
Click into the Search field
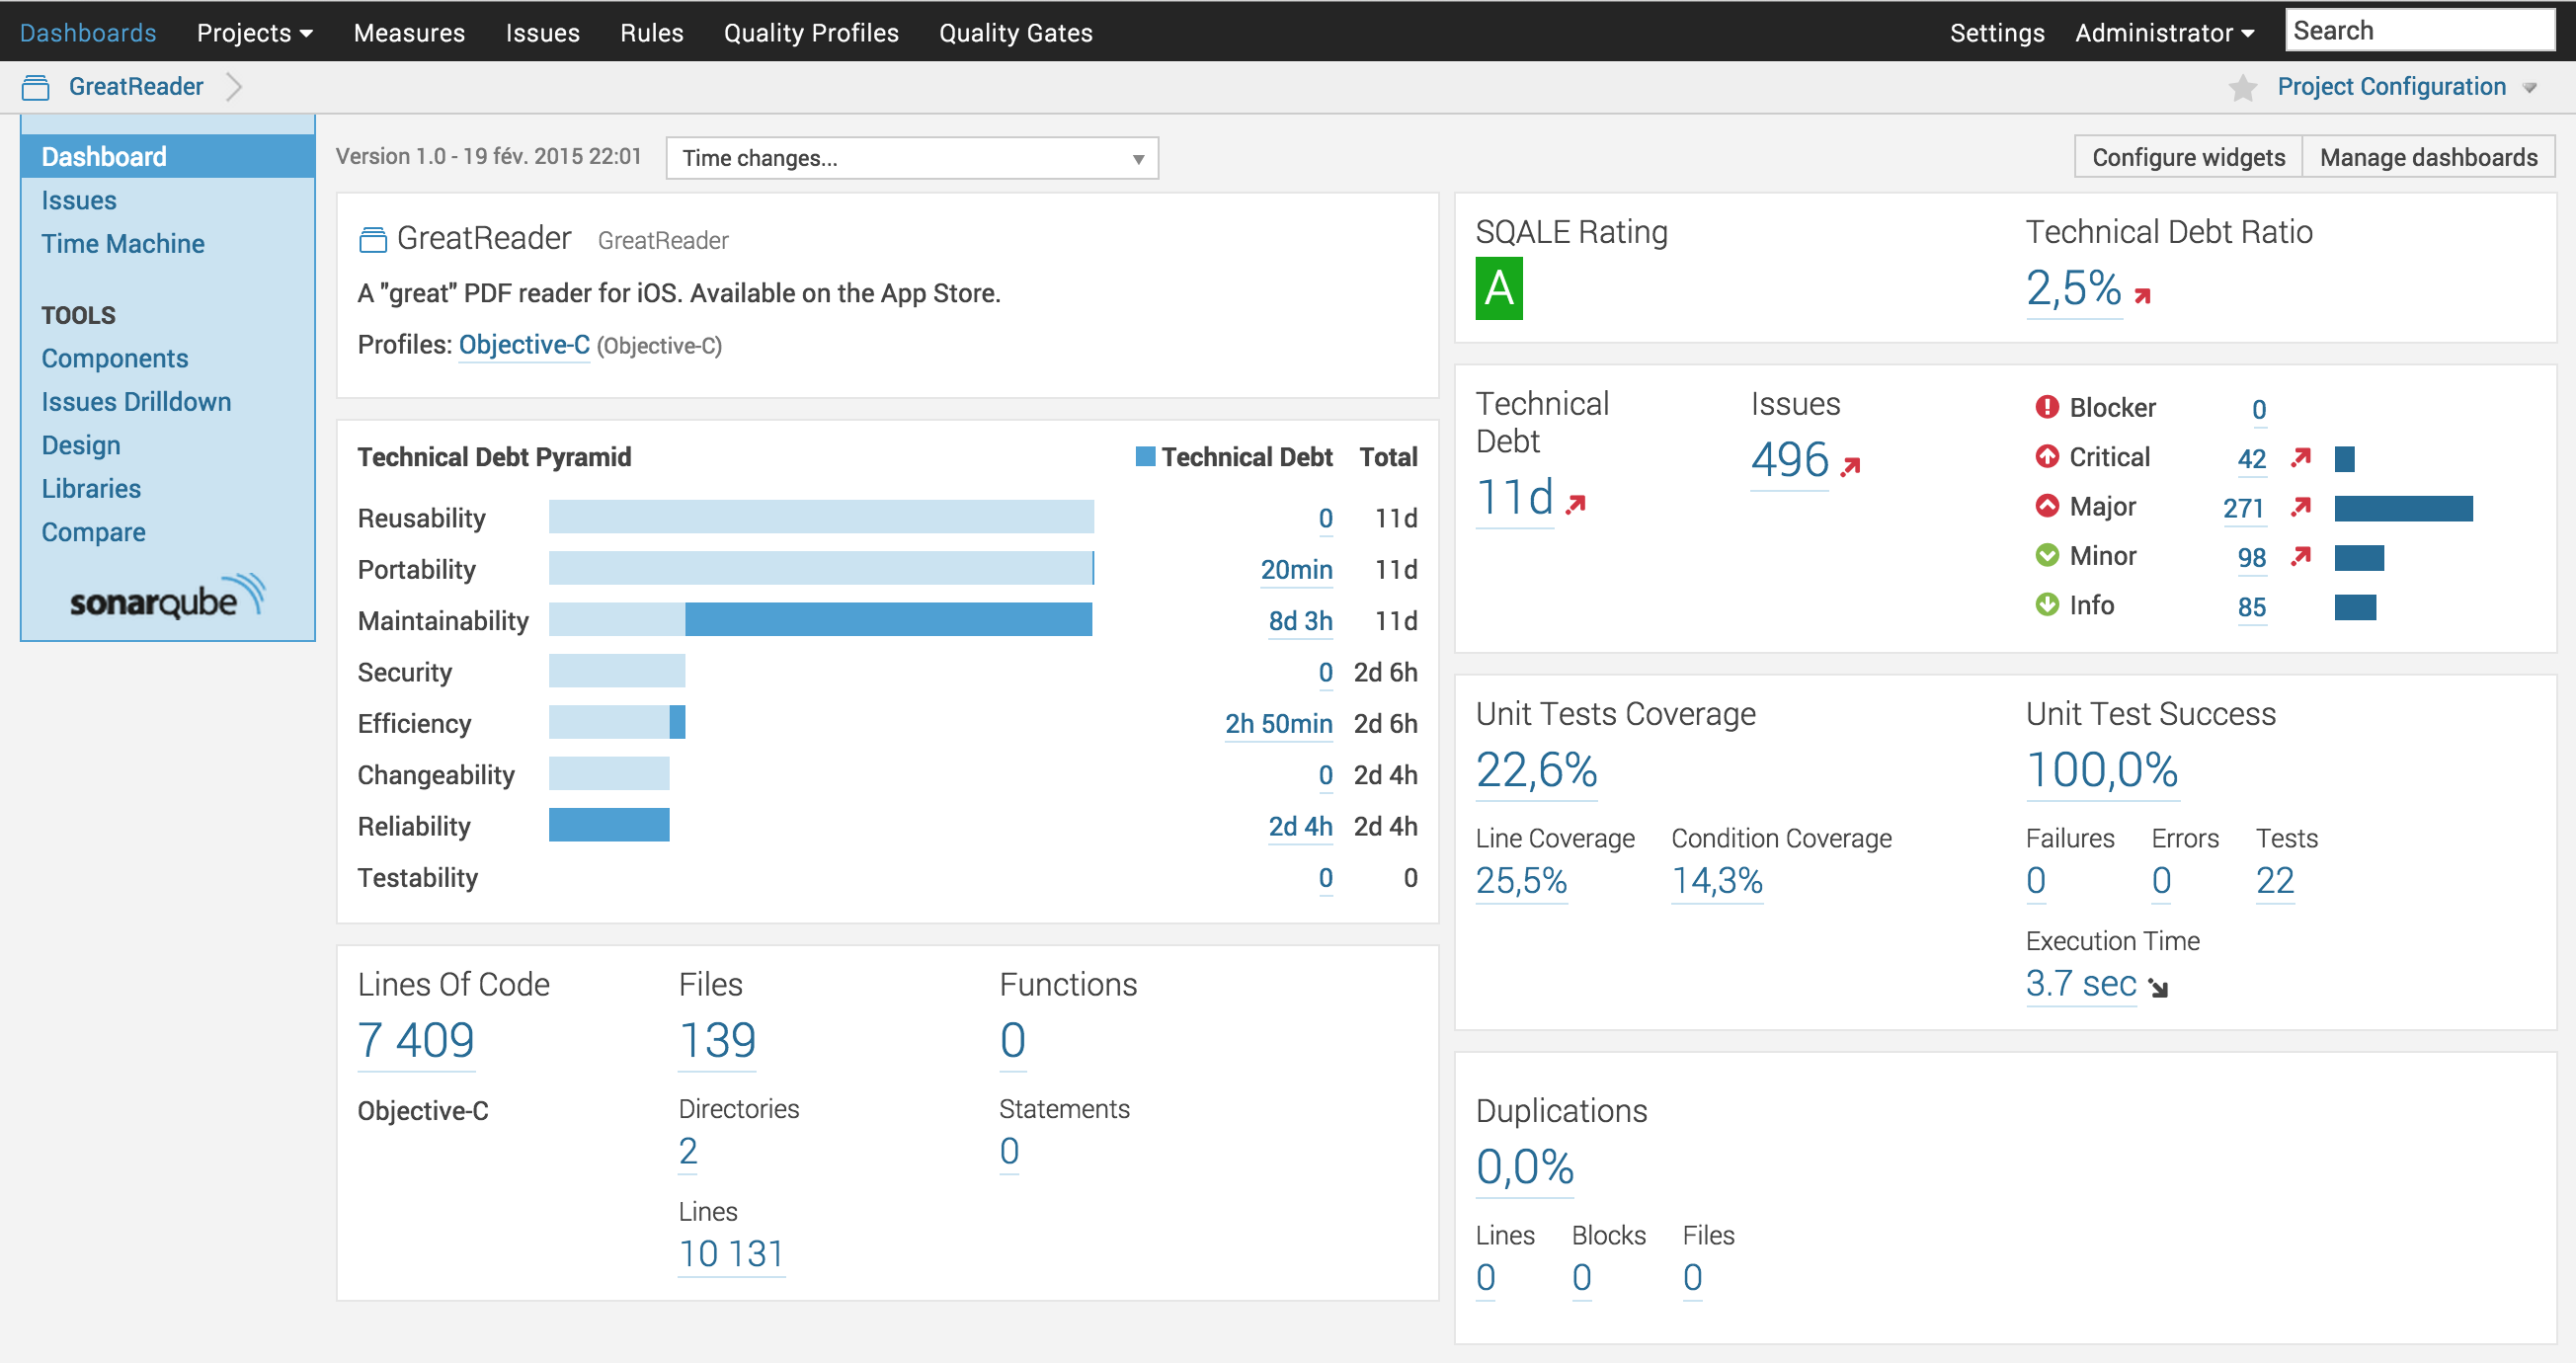[2419, 31]
